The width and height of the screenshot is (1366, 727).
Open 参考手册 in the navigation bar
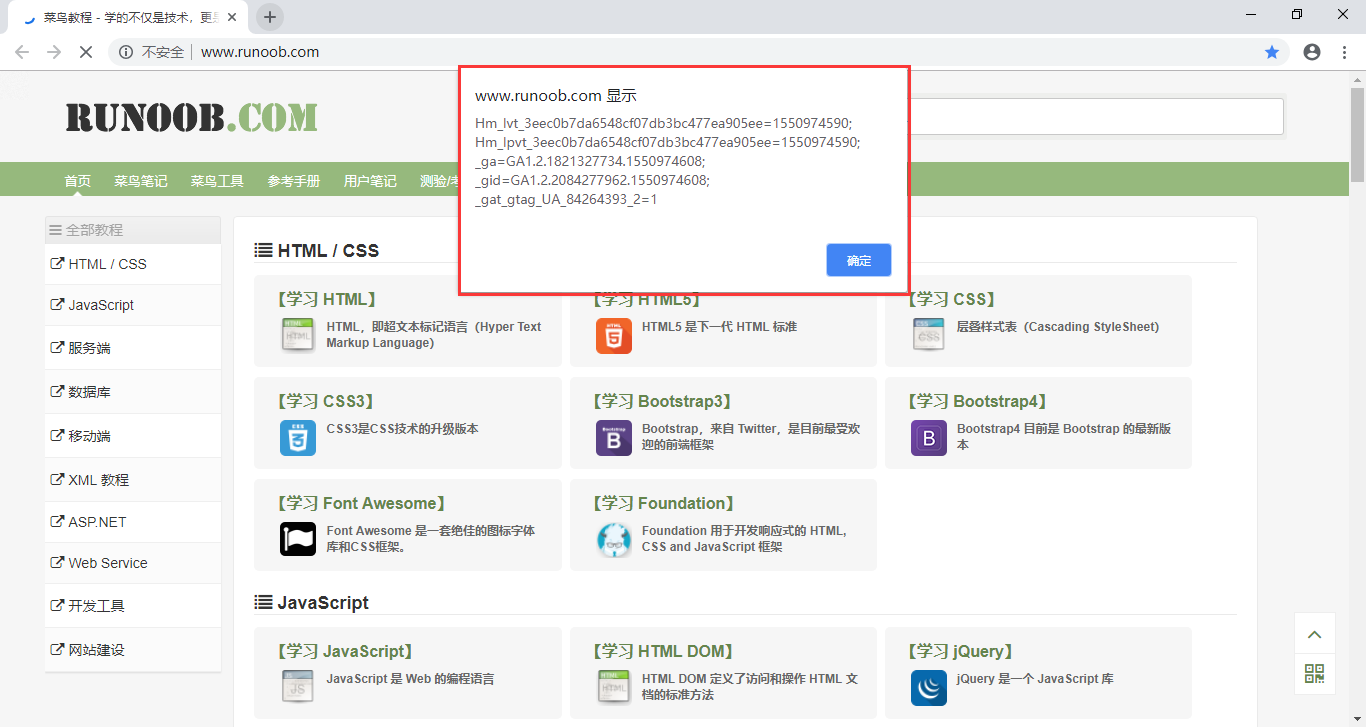(294, 181)
